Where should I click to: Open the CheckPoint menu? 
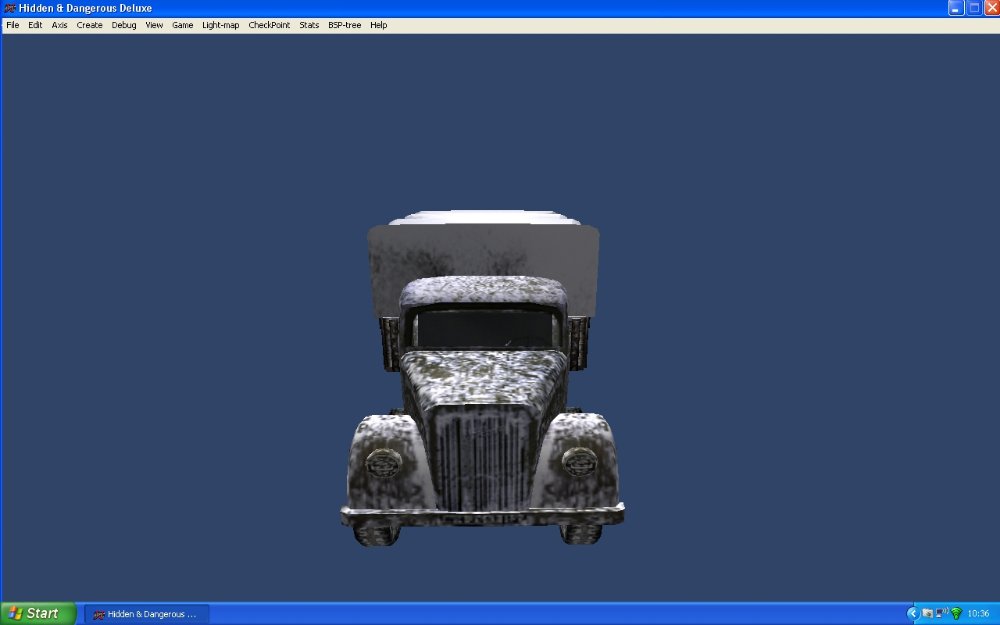269,25
